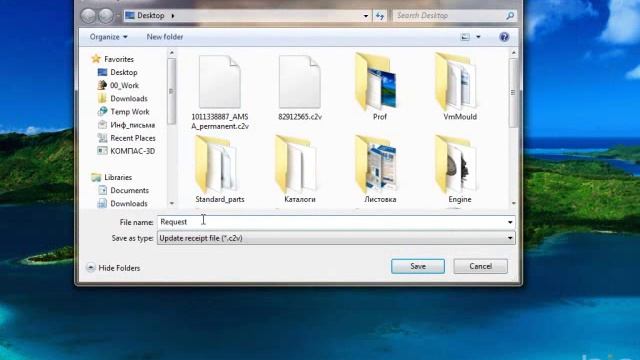The width and height of the screenshot is (640, 360).
Task: Click the Hide Folders label
Action: 119,268
